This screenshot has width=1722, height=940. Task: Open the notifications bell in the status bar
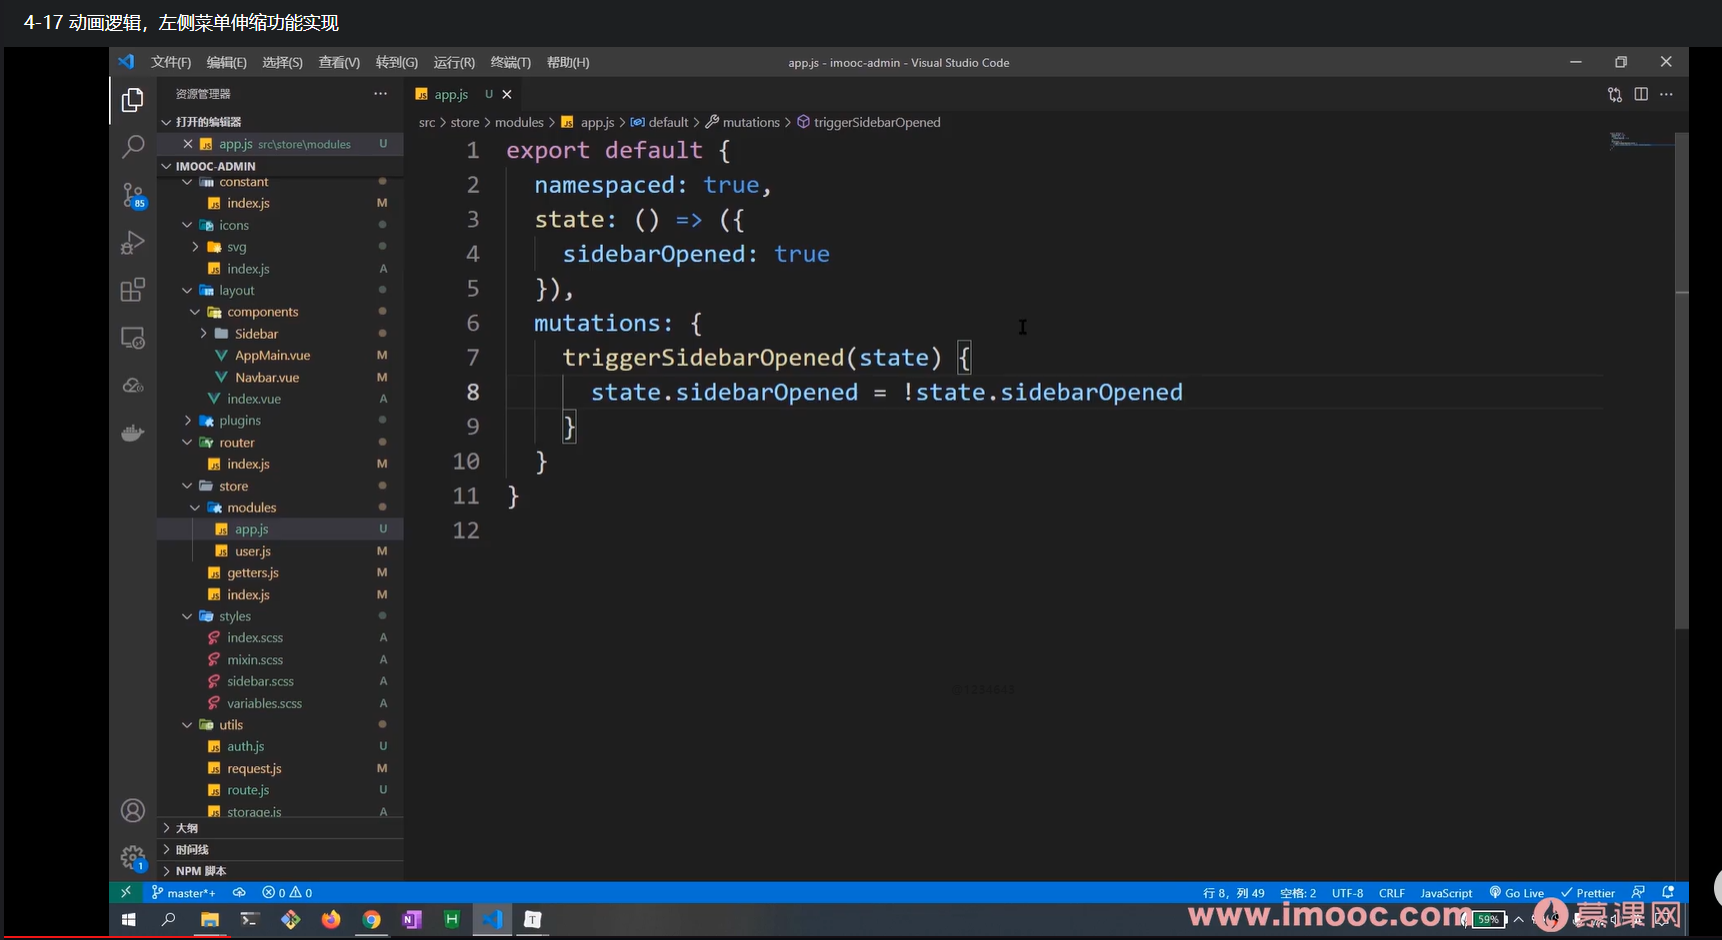click(1668, 892)
